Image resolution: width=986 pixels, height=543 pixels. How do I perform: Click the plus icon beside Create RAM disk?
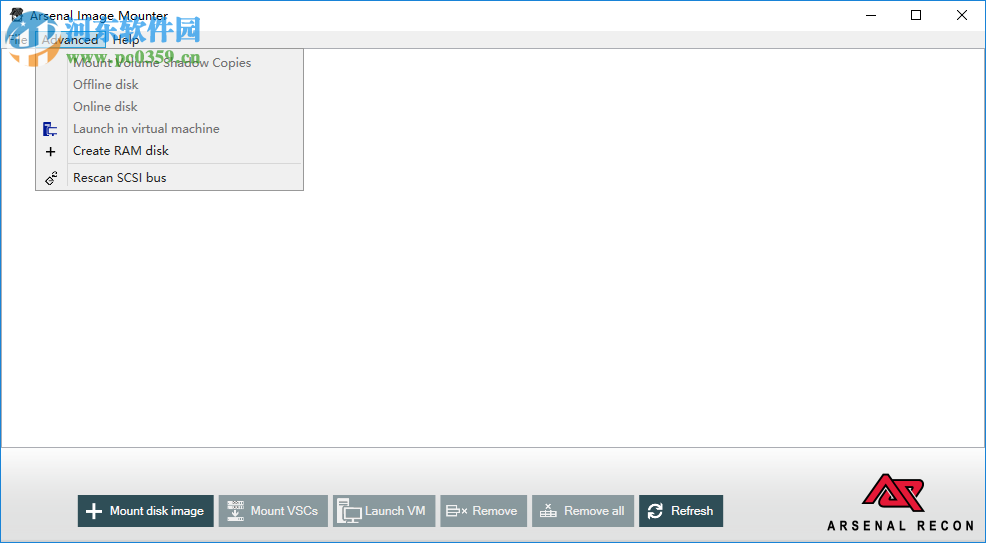(50, 151)
